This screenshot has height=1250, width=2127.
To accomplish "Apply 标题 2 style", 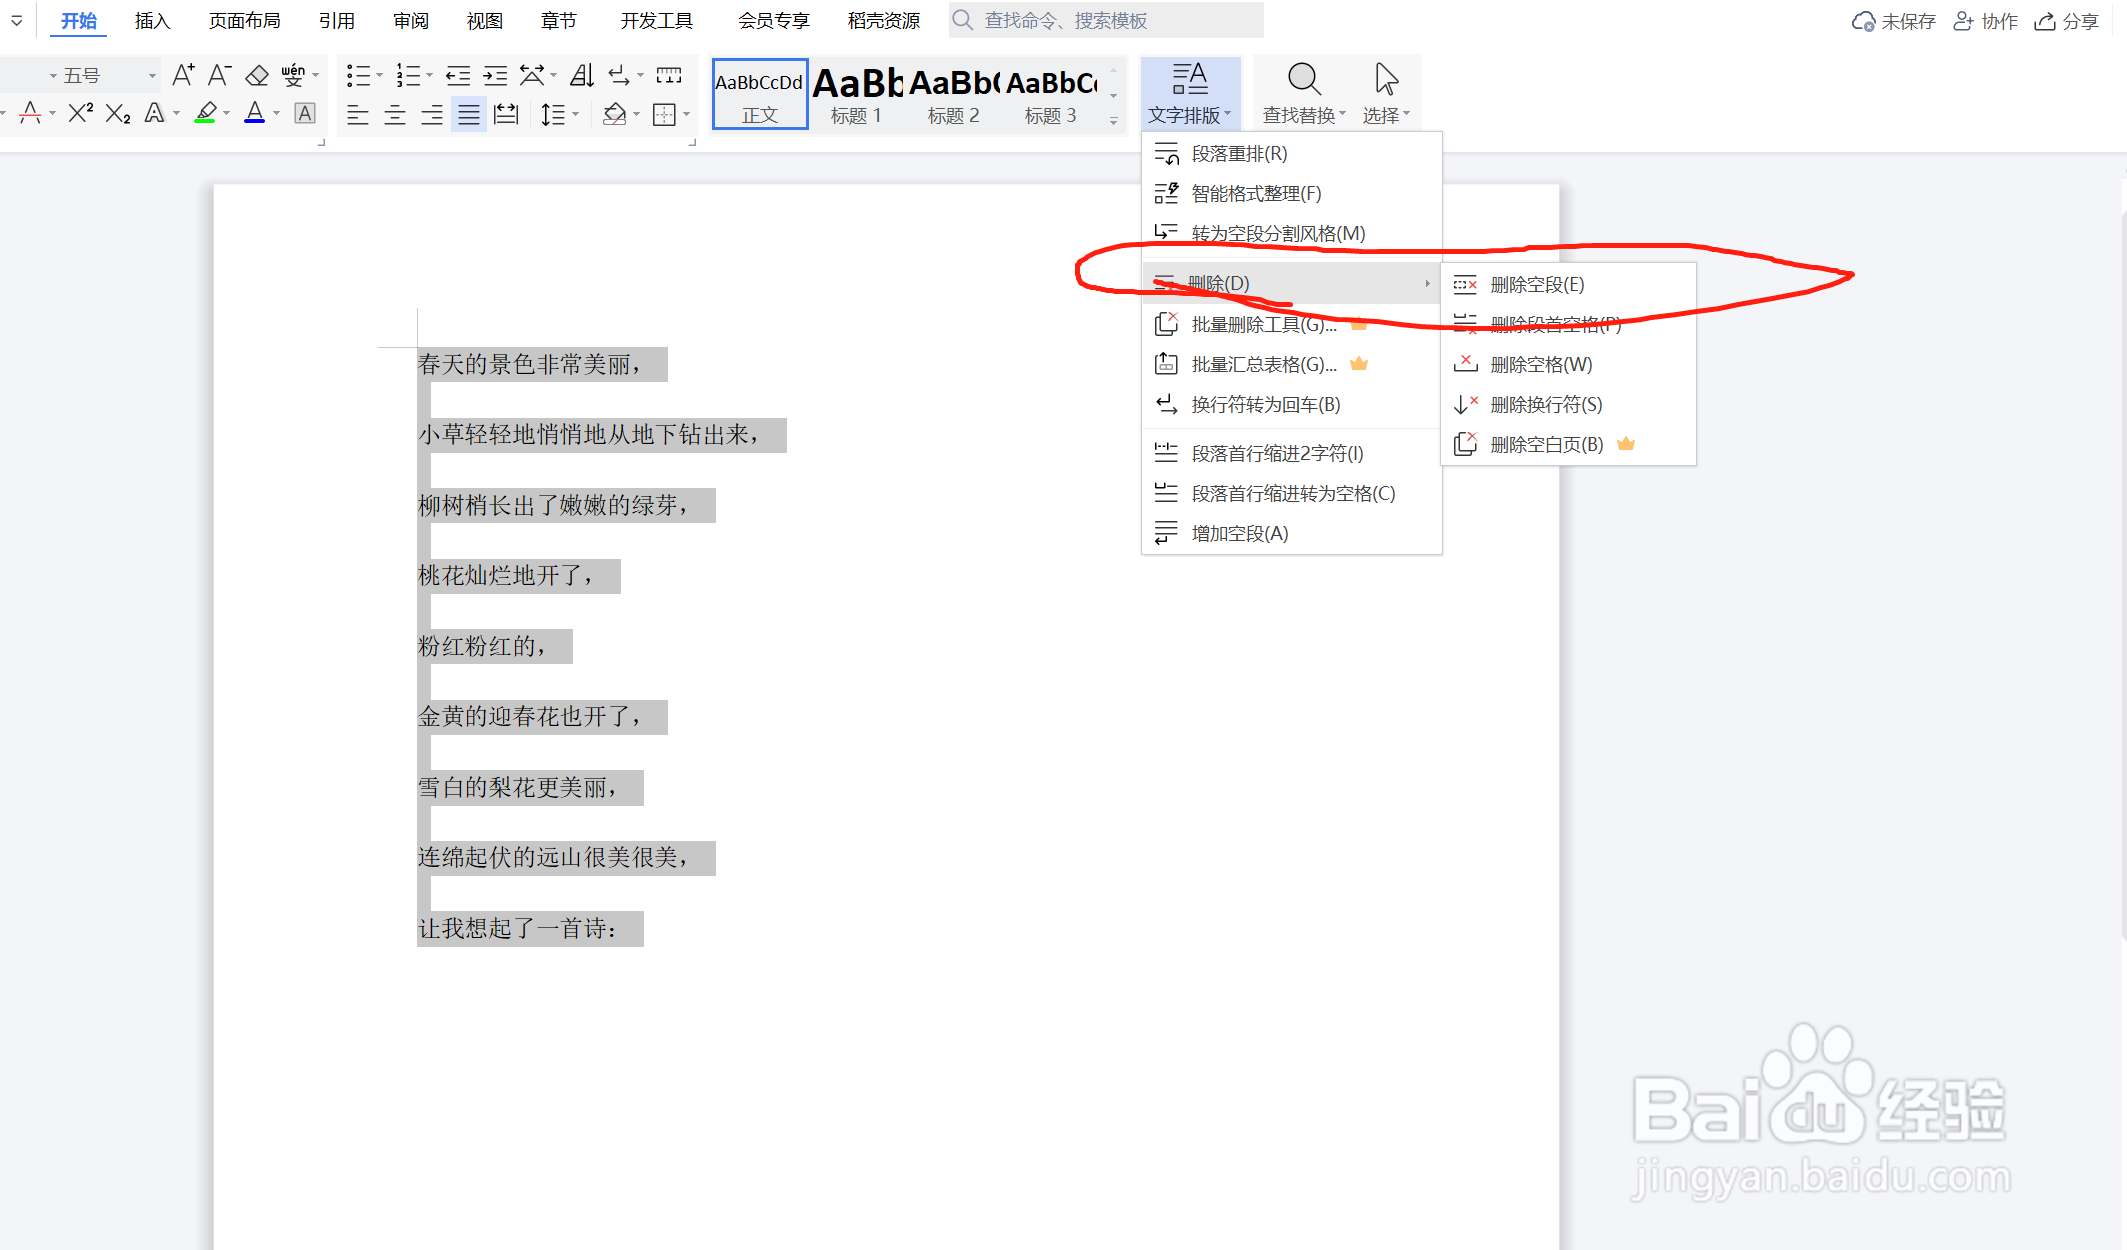I will pyautogui.click(x=954, y=94).
